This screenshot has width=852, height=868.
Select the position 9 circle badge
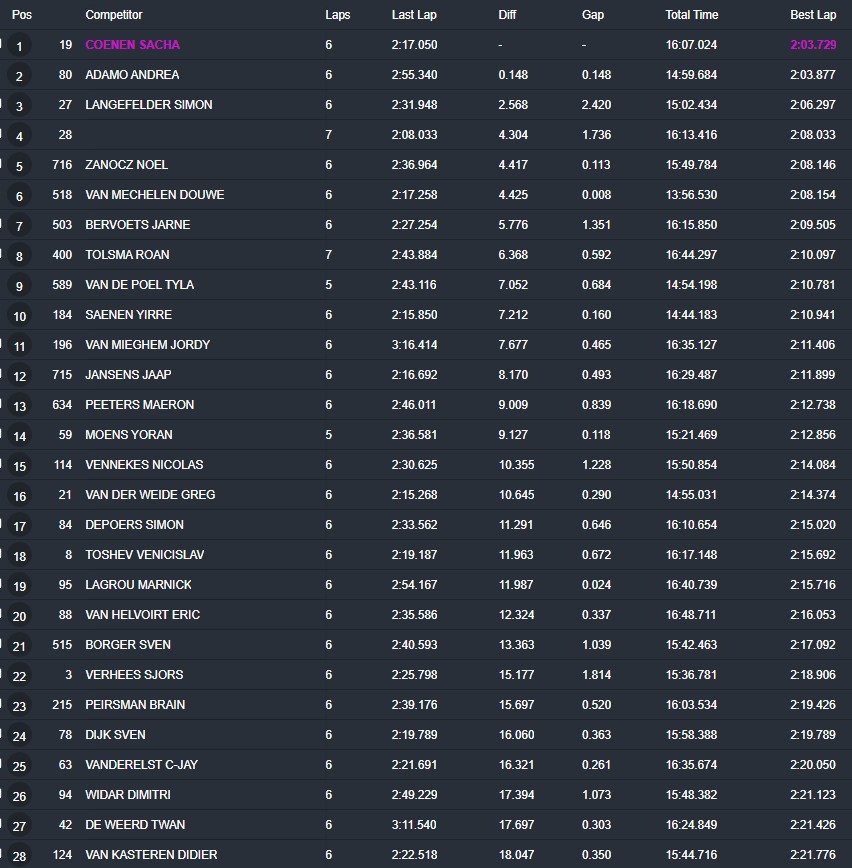(x=19, y=286)
